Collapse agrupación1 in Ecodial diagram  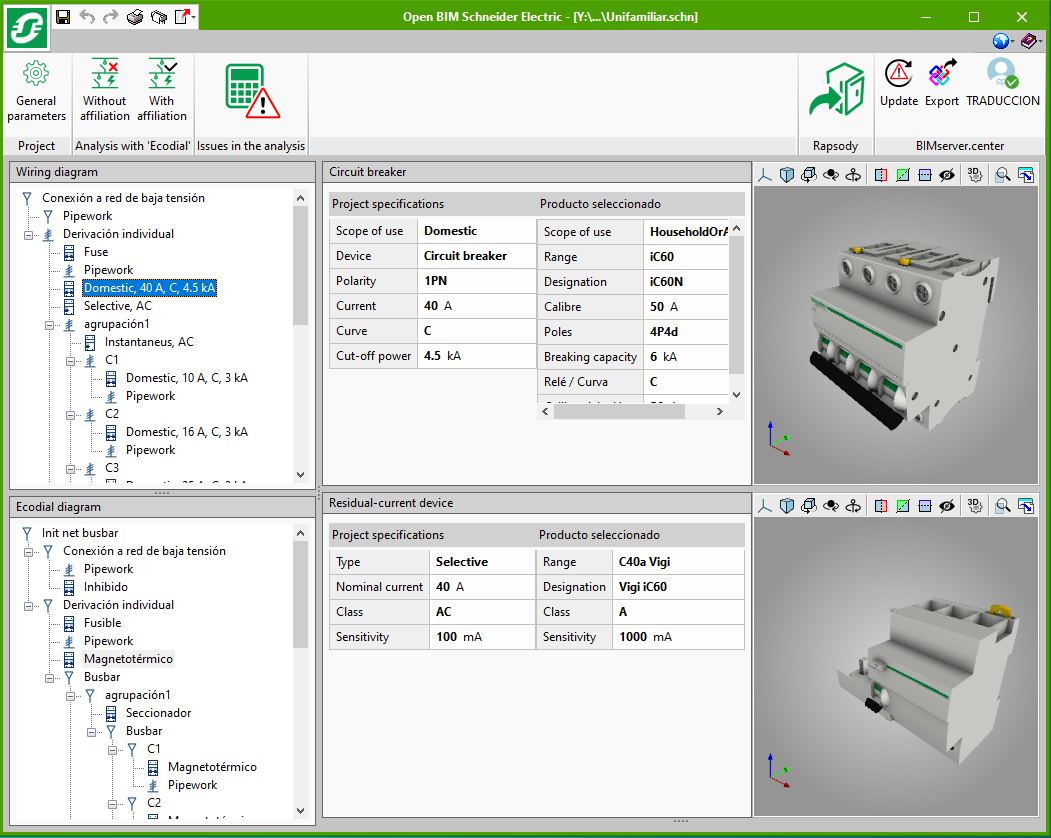click(70, 696)
